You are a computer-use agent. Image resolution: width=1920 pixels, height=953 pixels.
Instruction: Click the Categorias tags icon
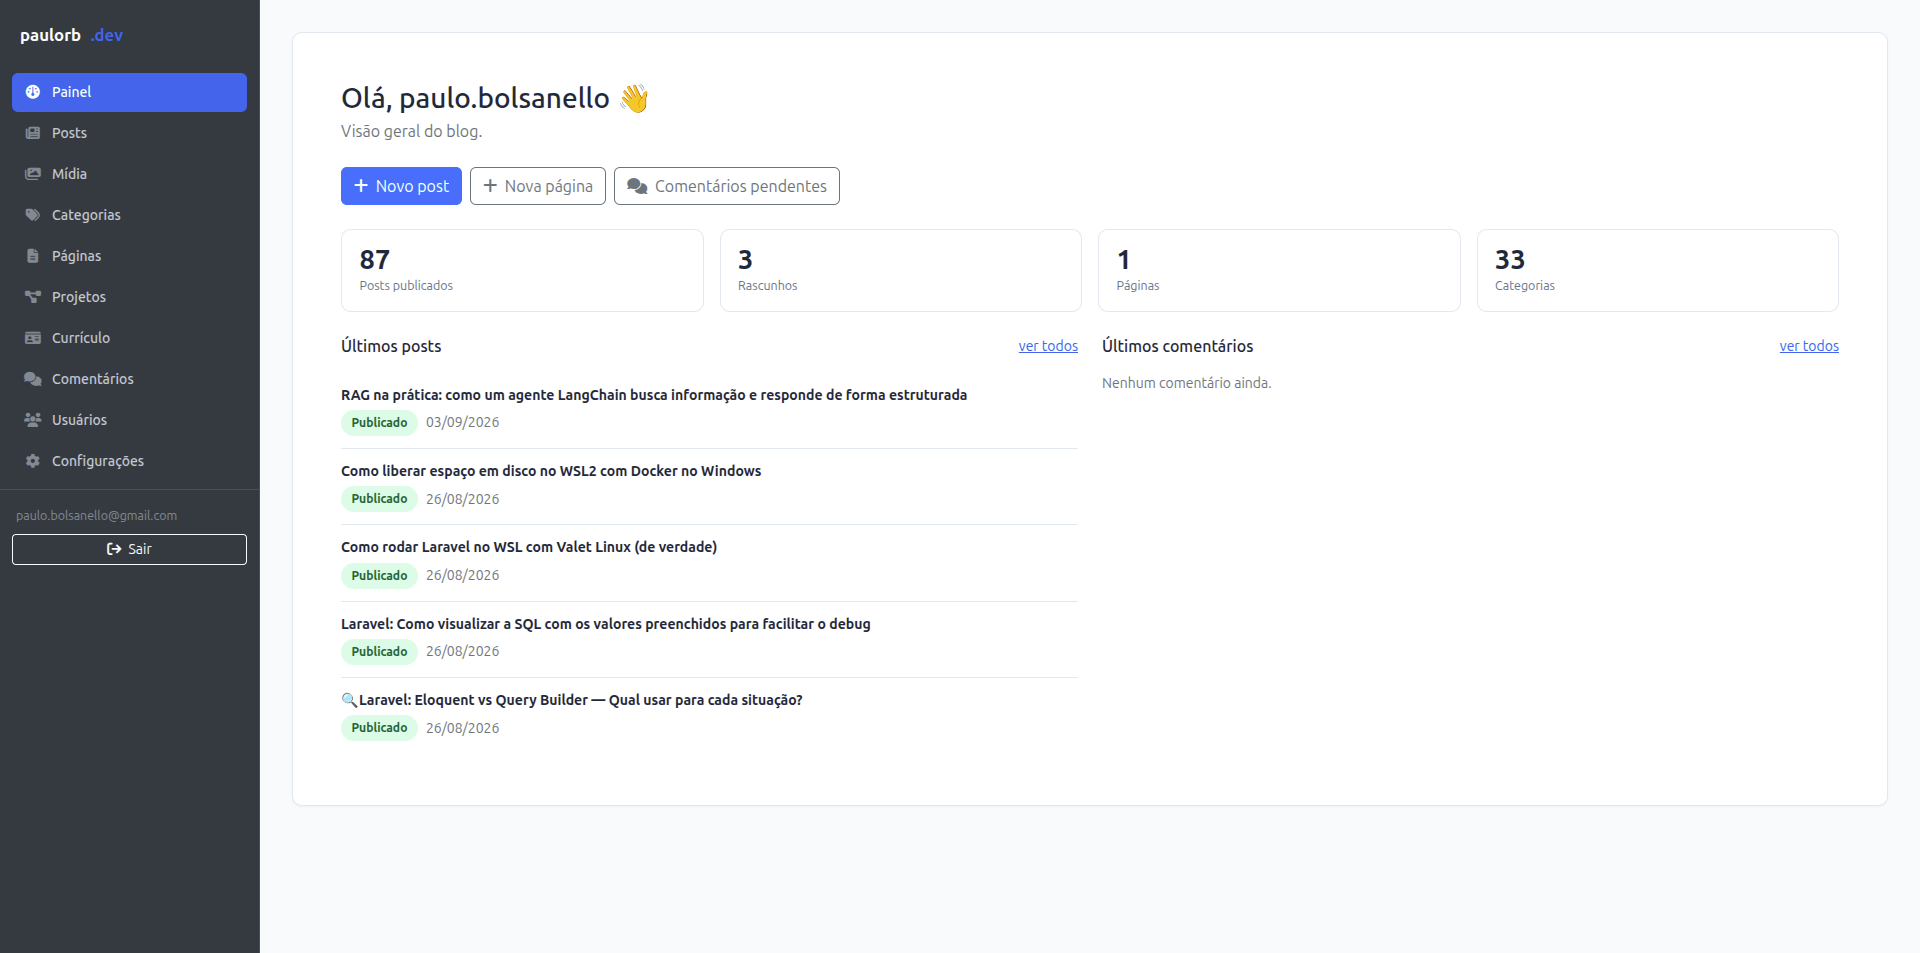click(33, 215)
